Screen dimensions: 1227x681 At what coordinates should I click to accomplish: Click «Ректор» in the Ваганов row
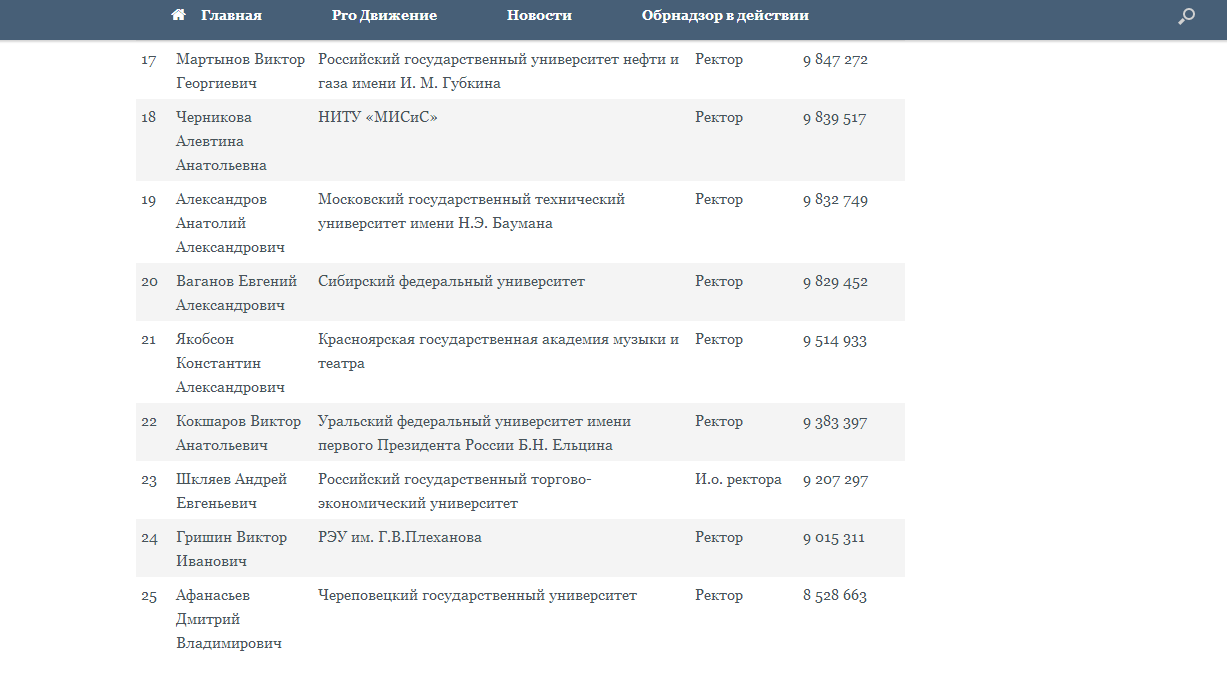point(719,282)
